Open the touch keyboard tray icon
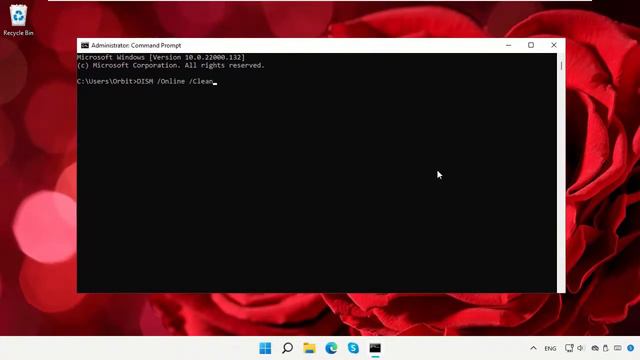 (618, 348)
